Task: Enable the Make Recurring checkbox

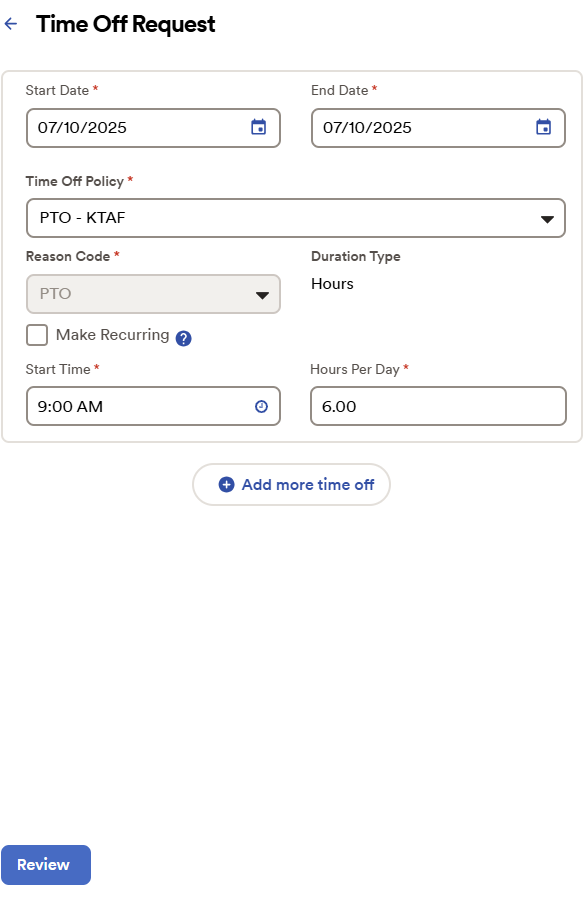Action: 37,335
